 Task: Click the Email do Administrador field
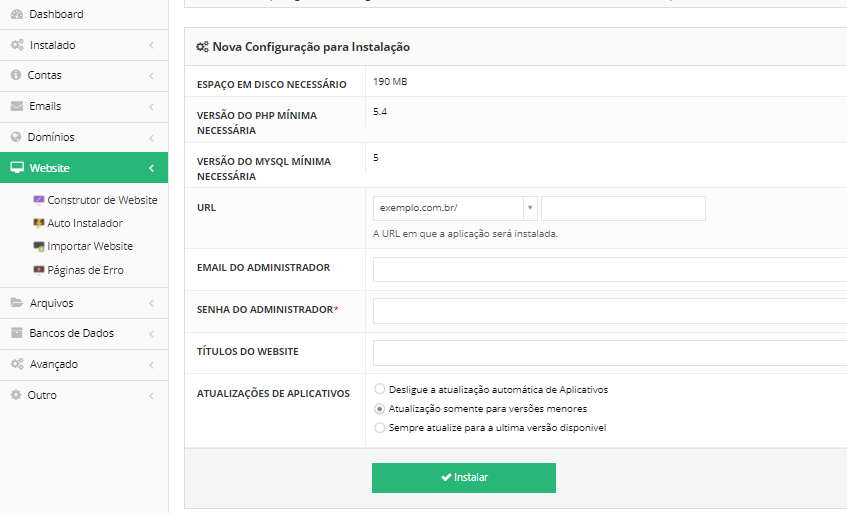click(x=609, y=269)
